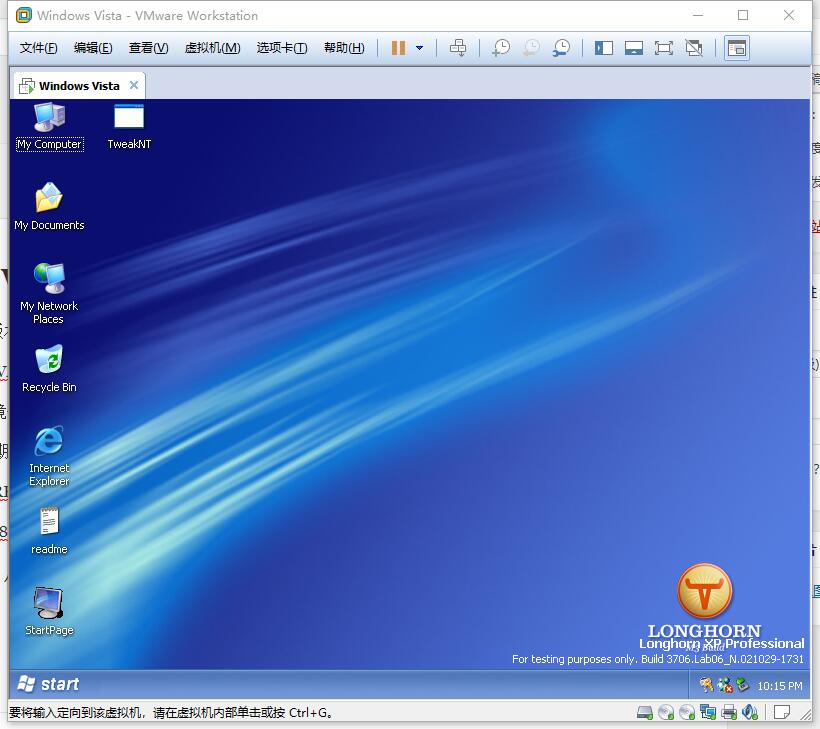
Task: Toggle the console view toolbar button
Action: pyautogui.click(x=737, y=48)
